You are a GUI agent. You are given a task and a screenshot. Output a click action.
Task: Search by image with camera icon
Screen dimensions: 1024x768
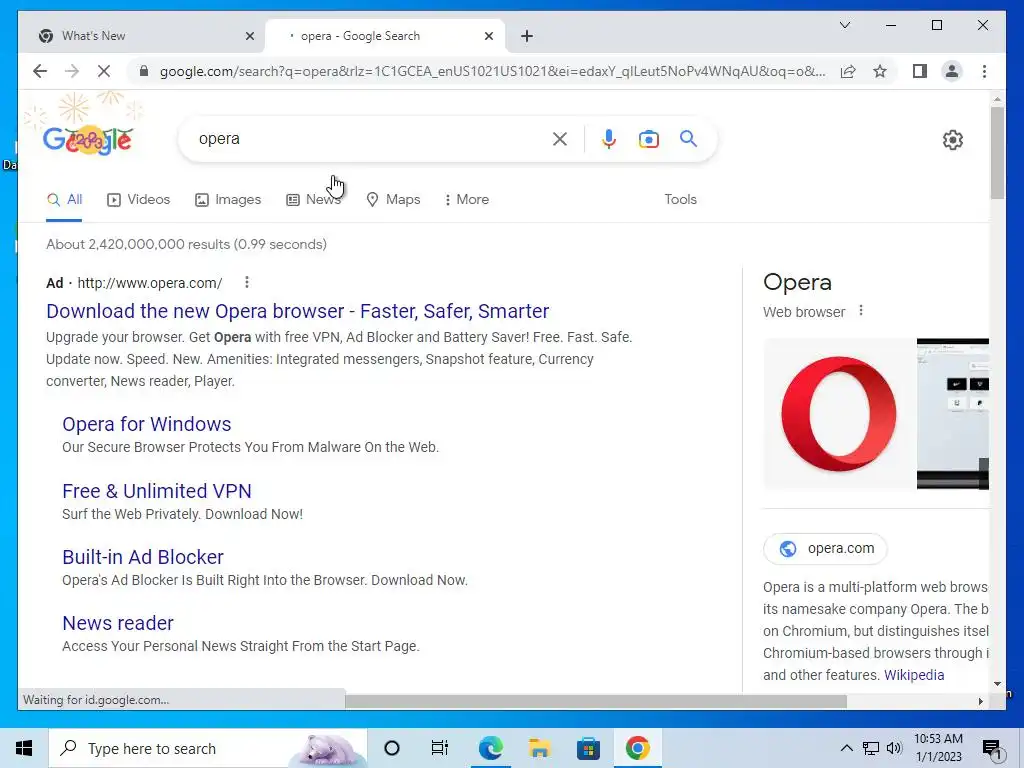coord(648,139)
